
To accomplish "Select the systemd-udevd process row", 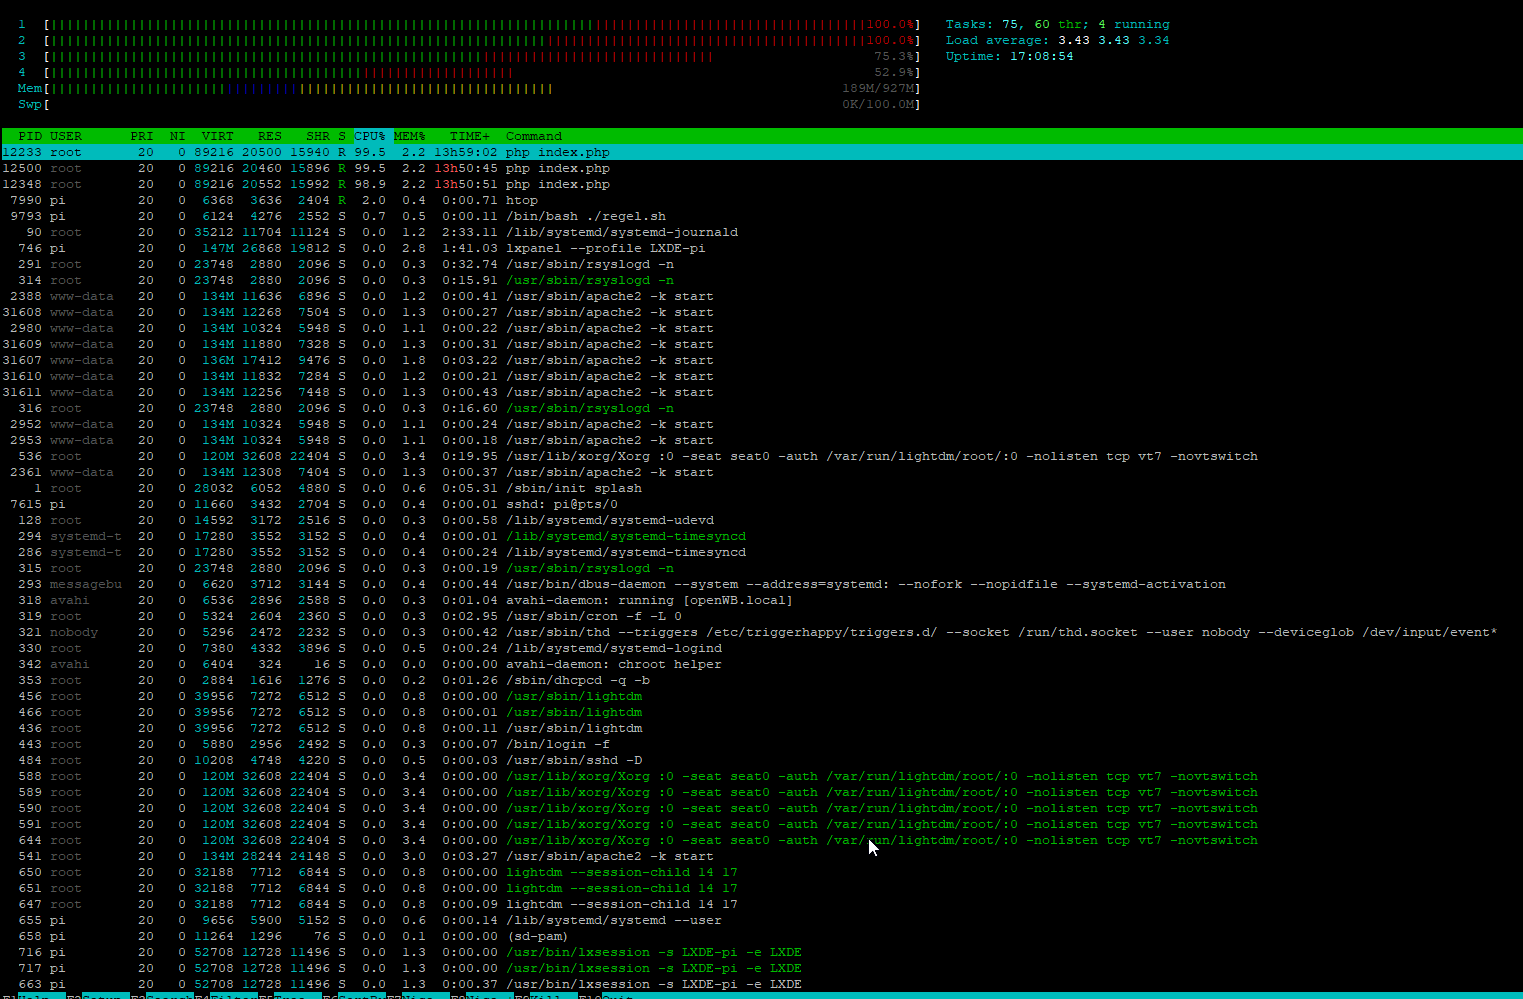I will [761, 520].
